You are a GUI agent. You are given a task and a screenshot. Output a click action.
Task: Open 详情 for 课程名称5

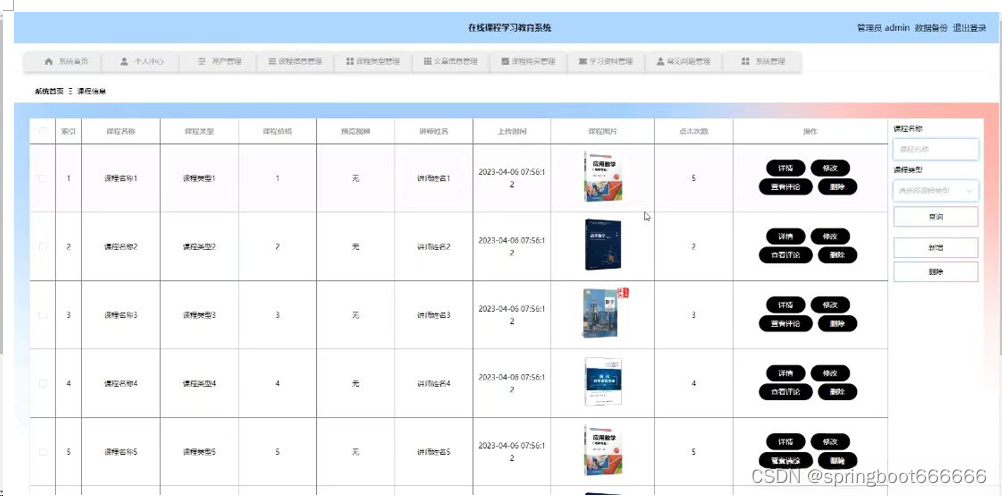point(785,442)
